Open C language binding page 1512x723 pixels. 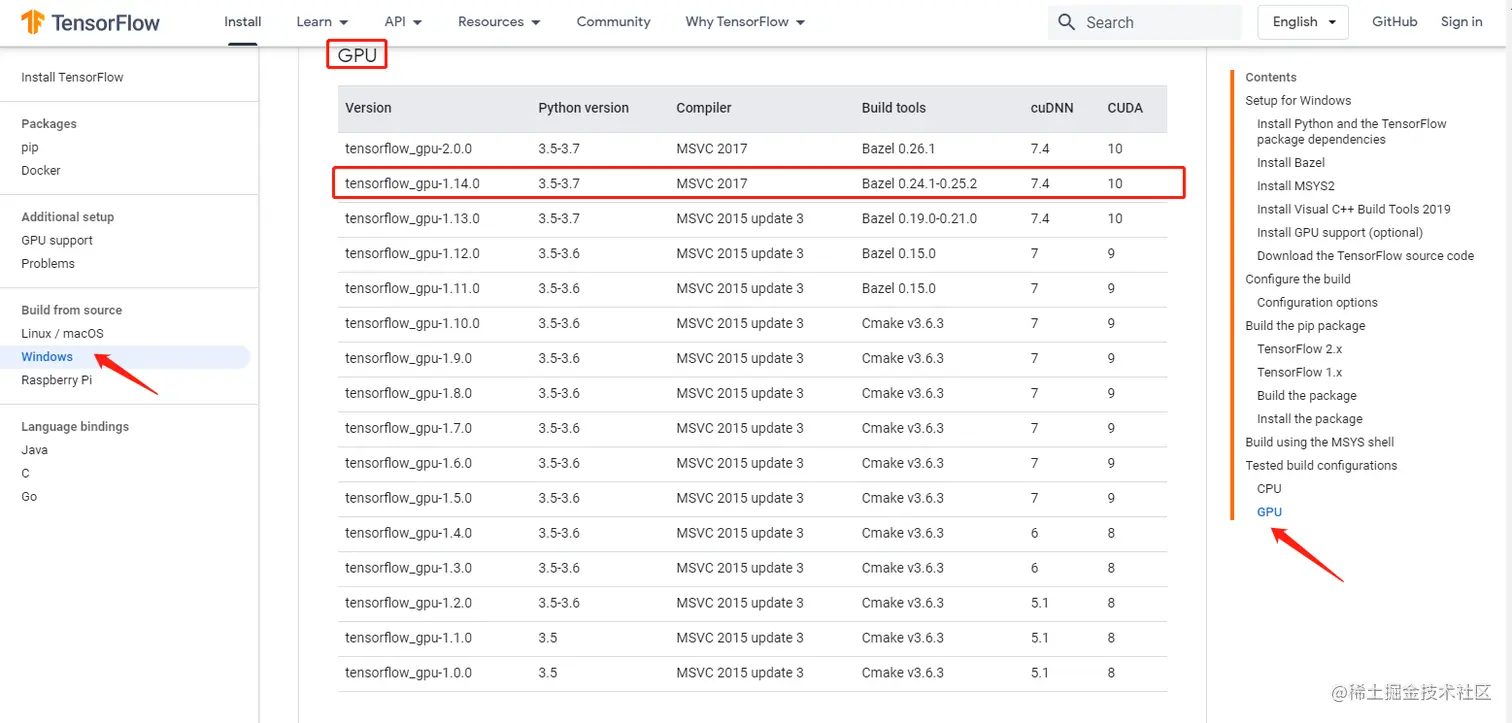pos(26,473)
